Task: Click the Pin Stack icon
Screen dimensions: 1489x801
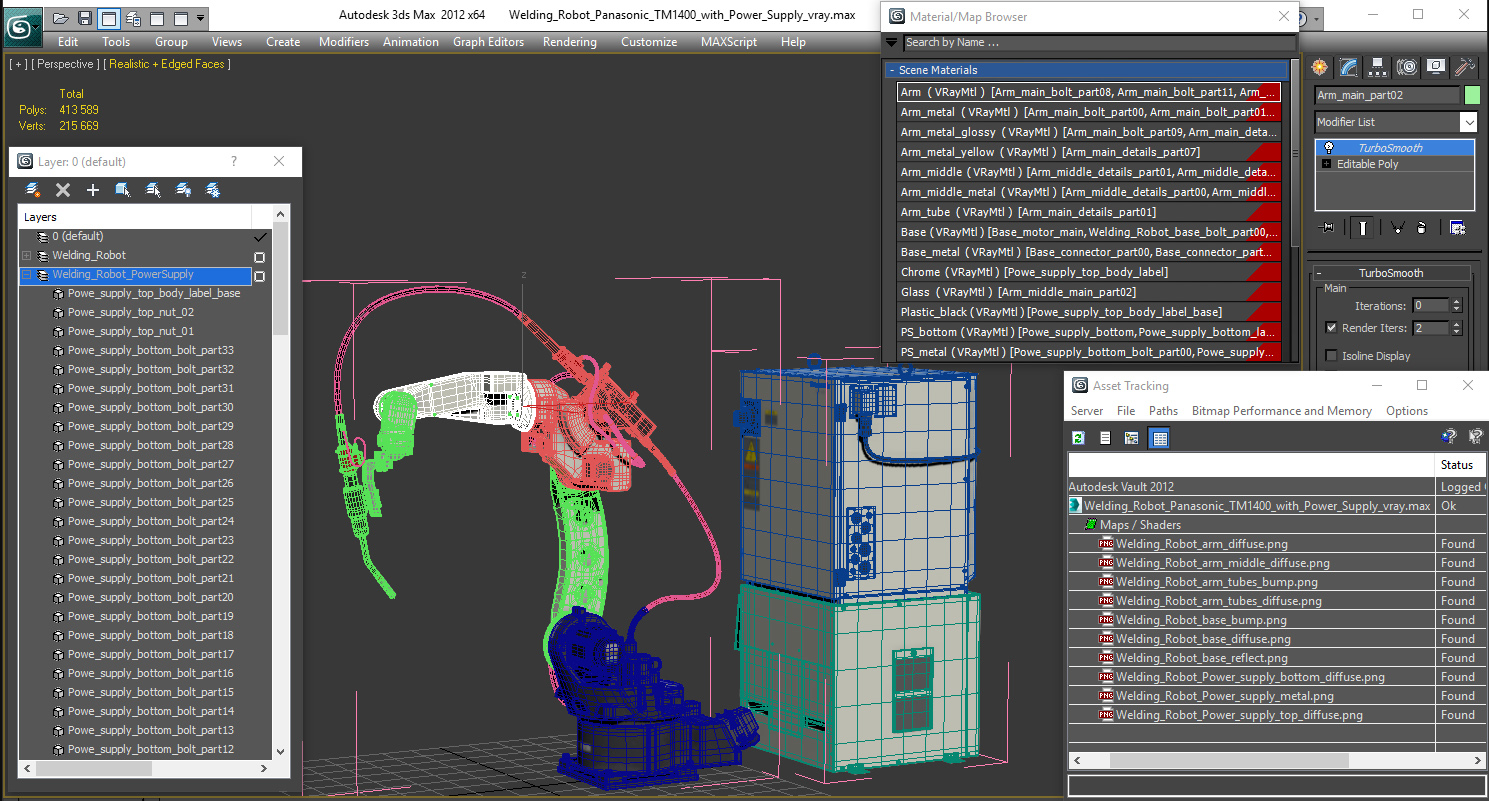Action: tap(1328, 228)
